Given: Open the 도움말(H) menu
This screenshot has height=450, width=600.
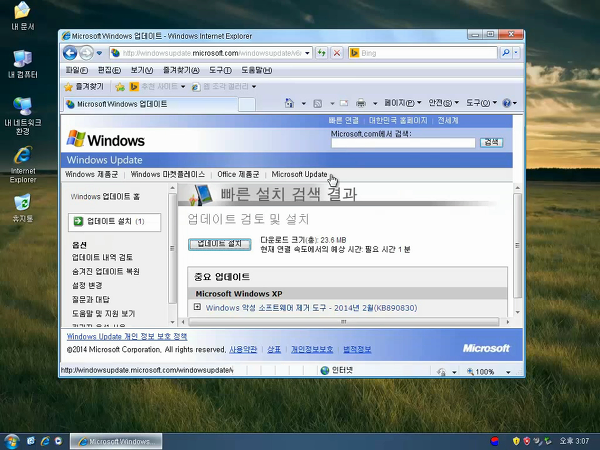Looking at the screenshot, I should (x=256, y=70).
